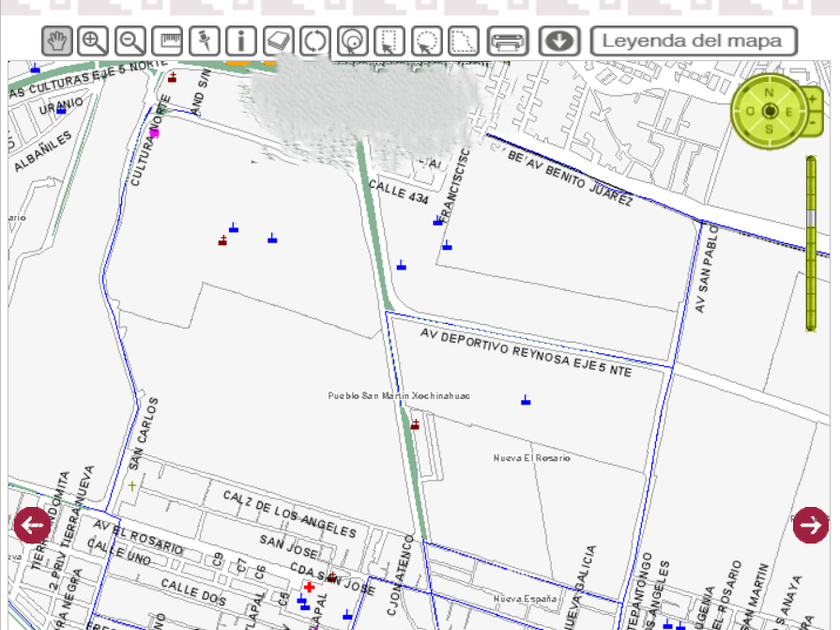Select the Pan hand tool

click(57, 41)
